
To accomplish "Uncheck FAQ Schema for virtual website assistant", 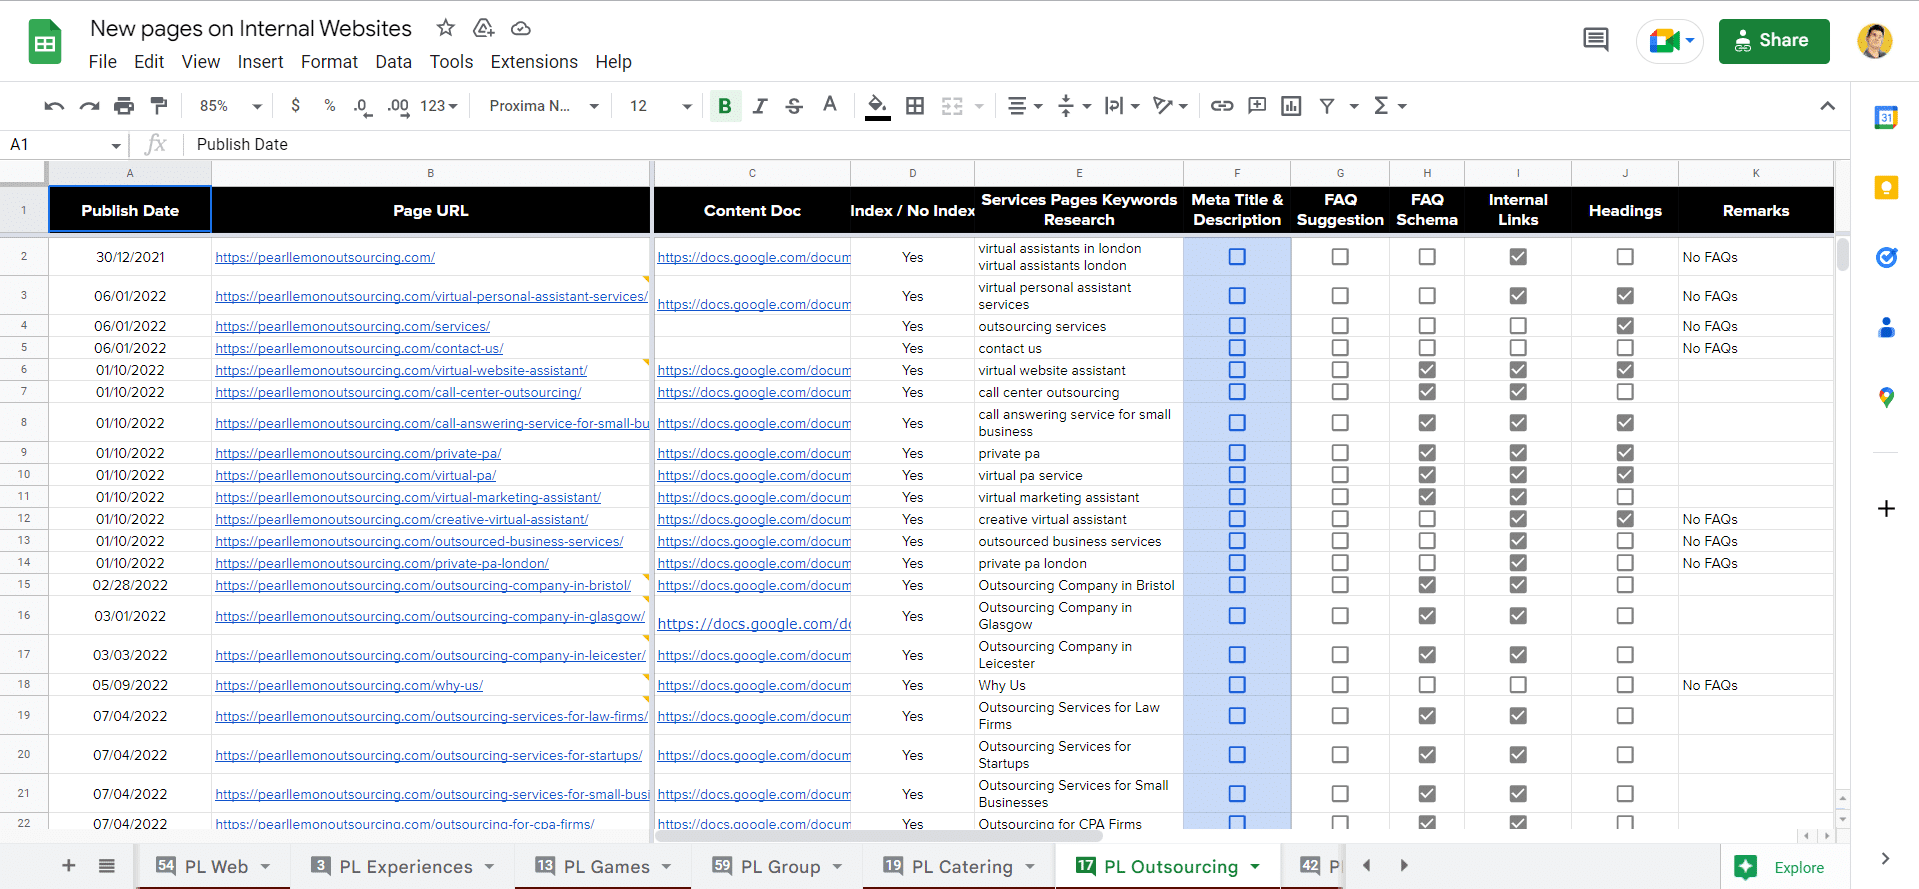I will coord(1427,370).
